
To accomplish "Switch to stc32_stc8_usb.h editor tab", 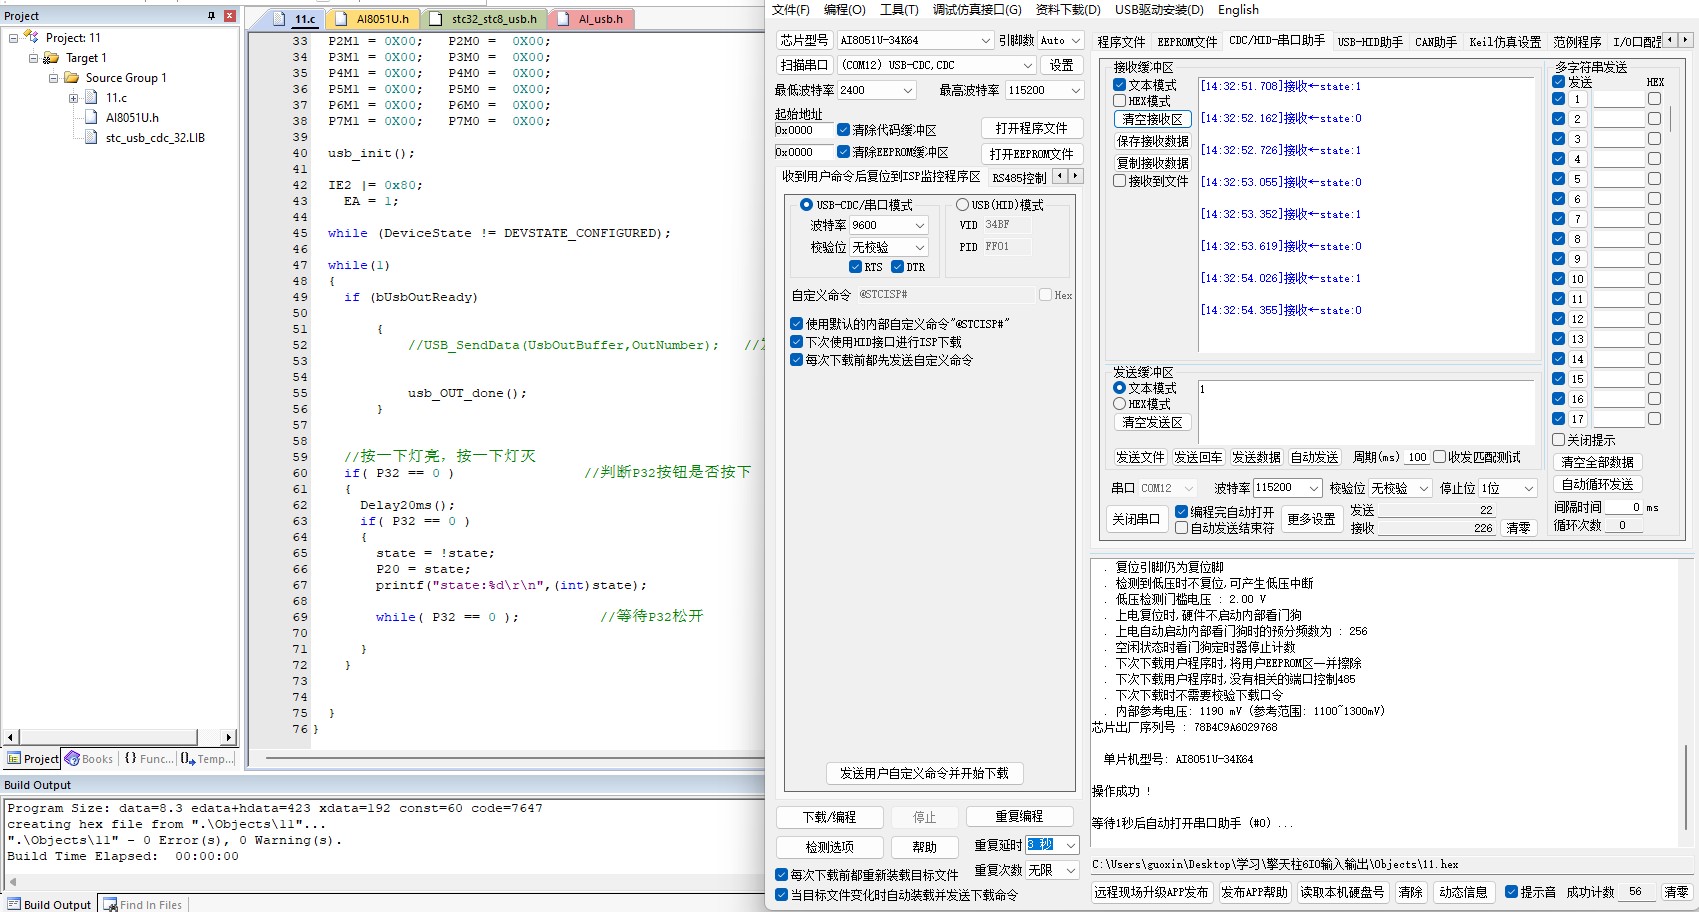I will 493,19.
